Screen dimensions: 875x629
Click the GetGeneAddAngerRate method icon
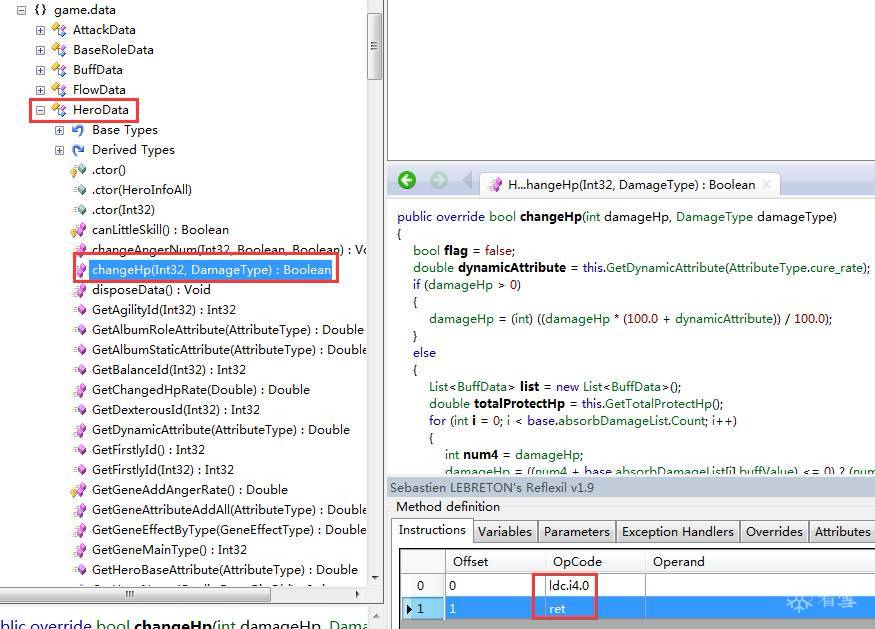(79, 490)
